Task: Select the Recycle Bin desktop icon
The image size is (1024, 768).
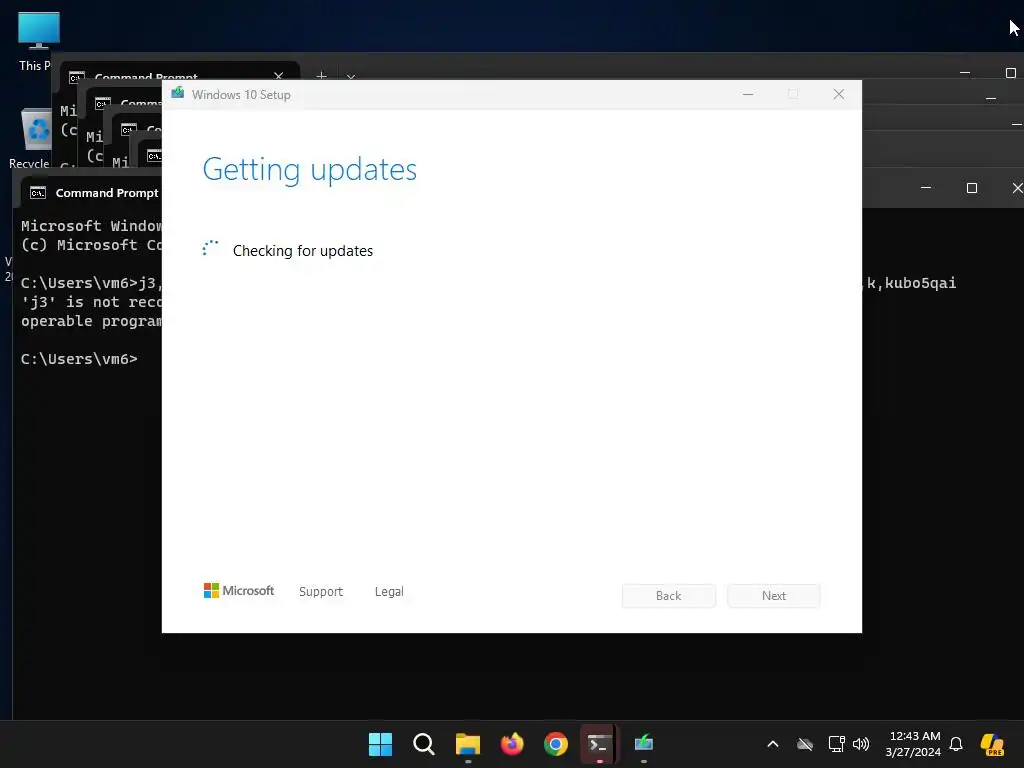Action: click(x=33, y=138)
